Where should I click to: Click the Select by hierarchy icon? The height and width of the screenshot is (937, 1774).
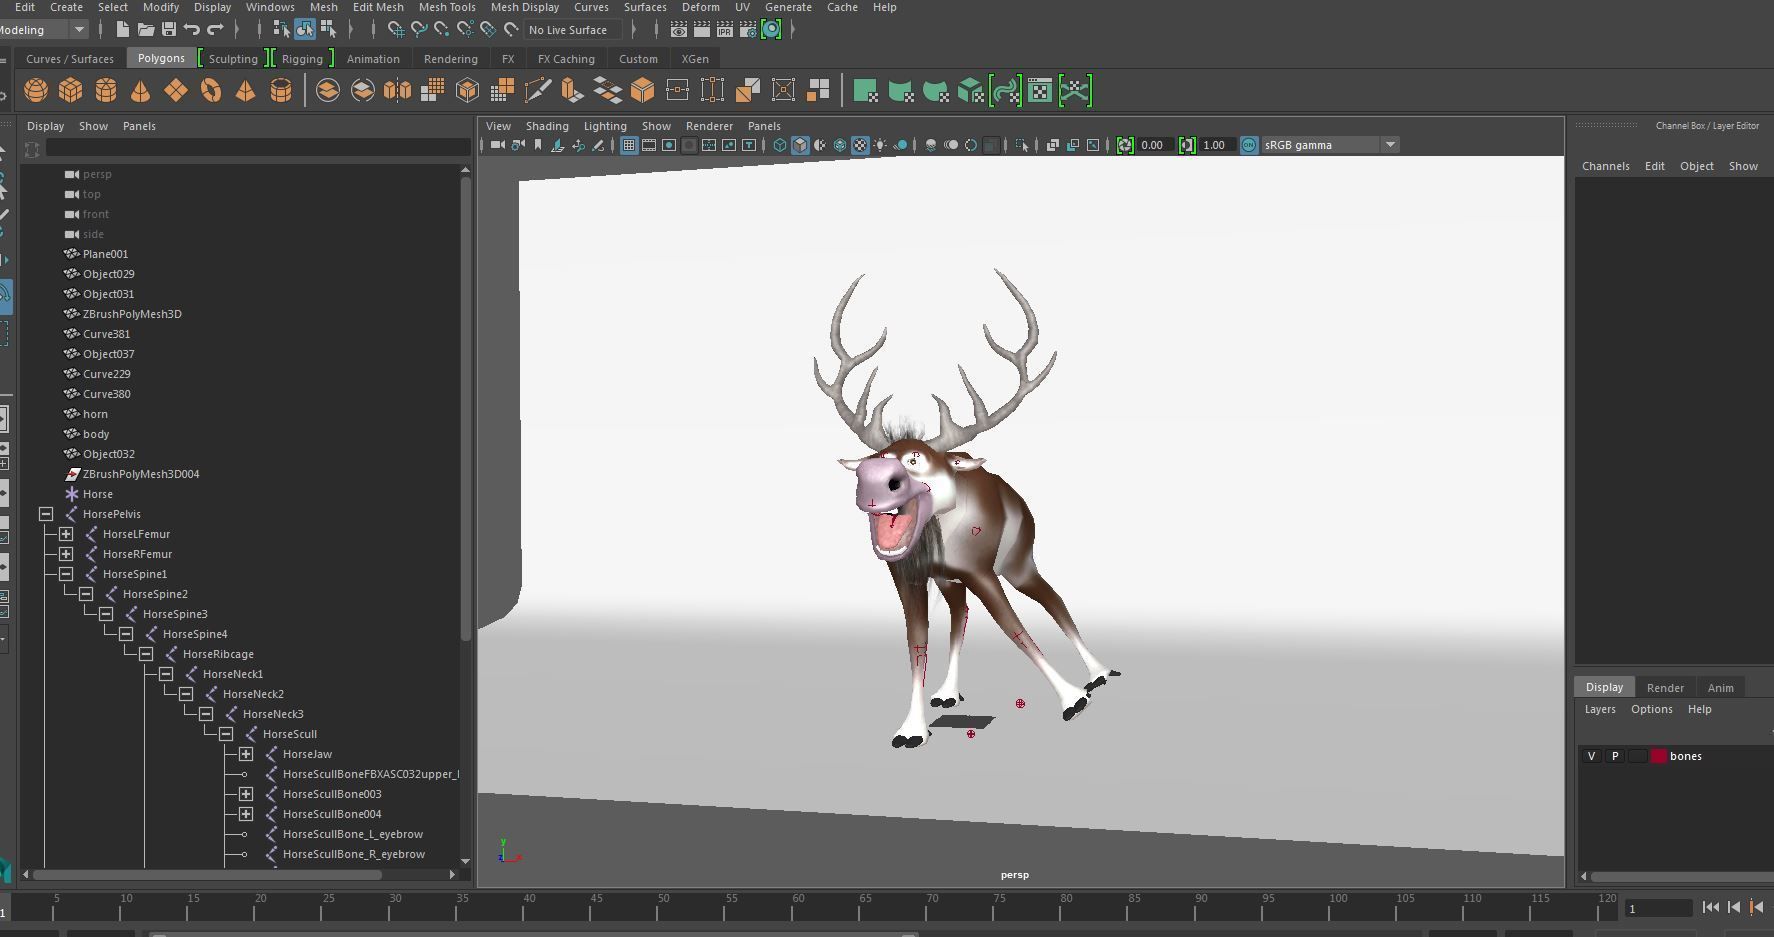click(x=281, y=30)
